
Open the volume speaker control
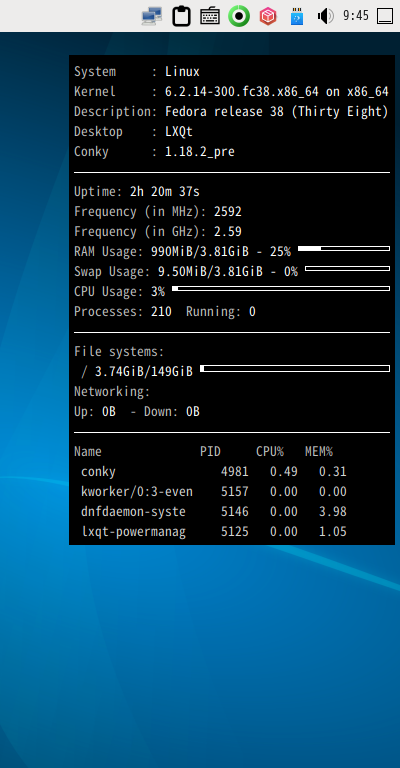point(326,16)
